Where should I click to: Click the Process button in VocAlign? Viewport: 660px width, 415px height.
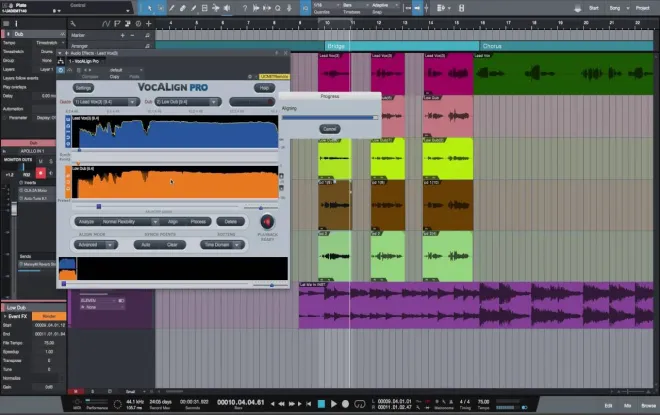[198, 221]
